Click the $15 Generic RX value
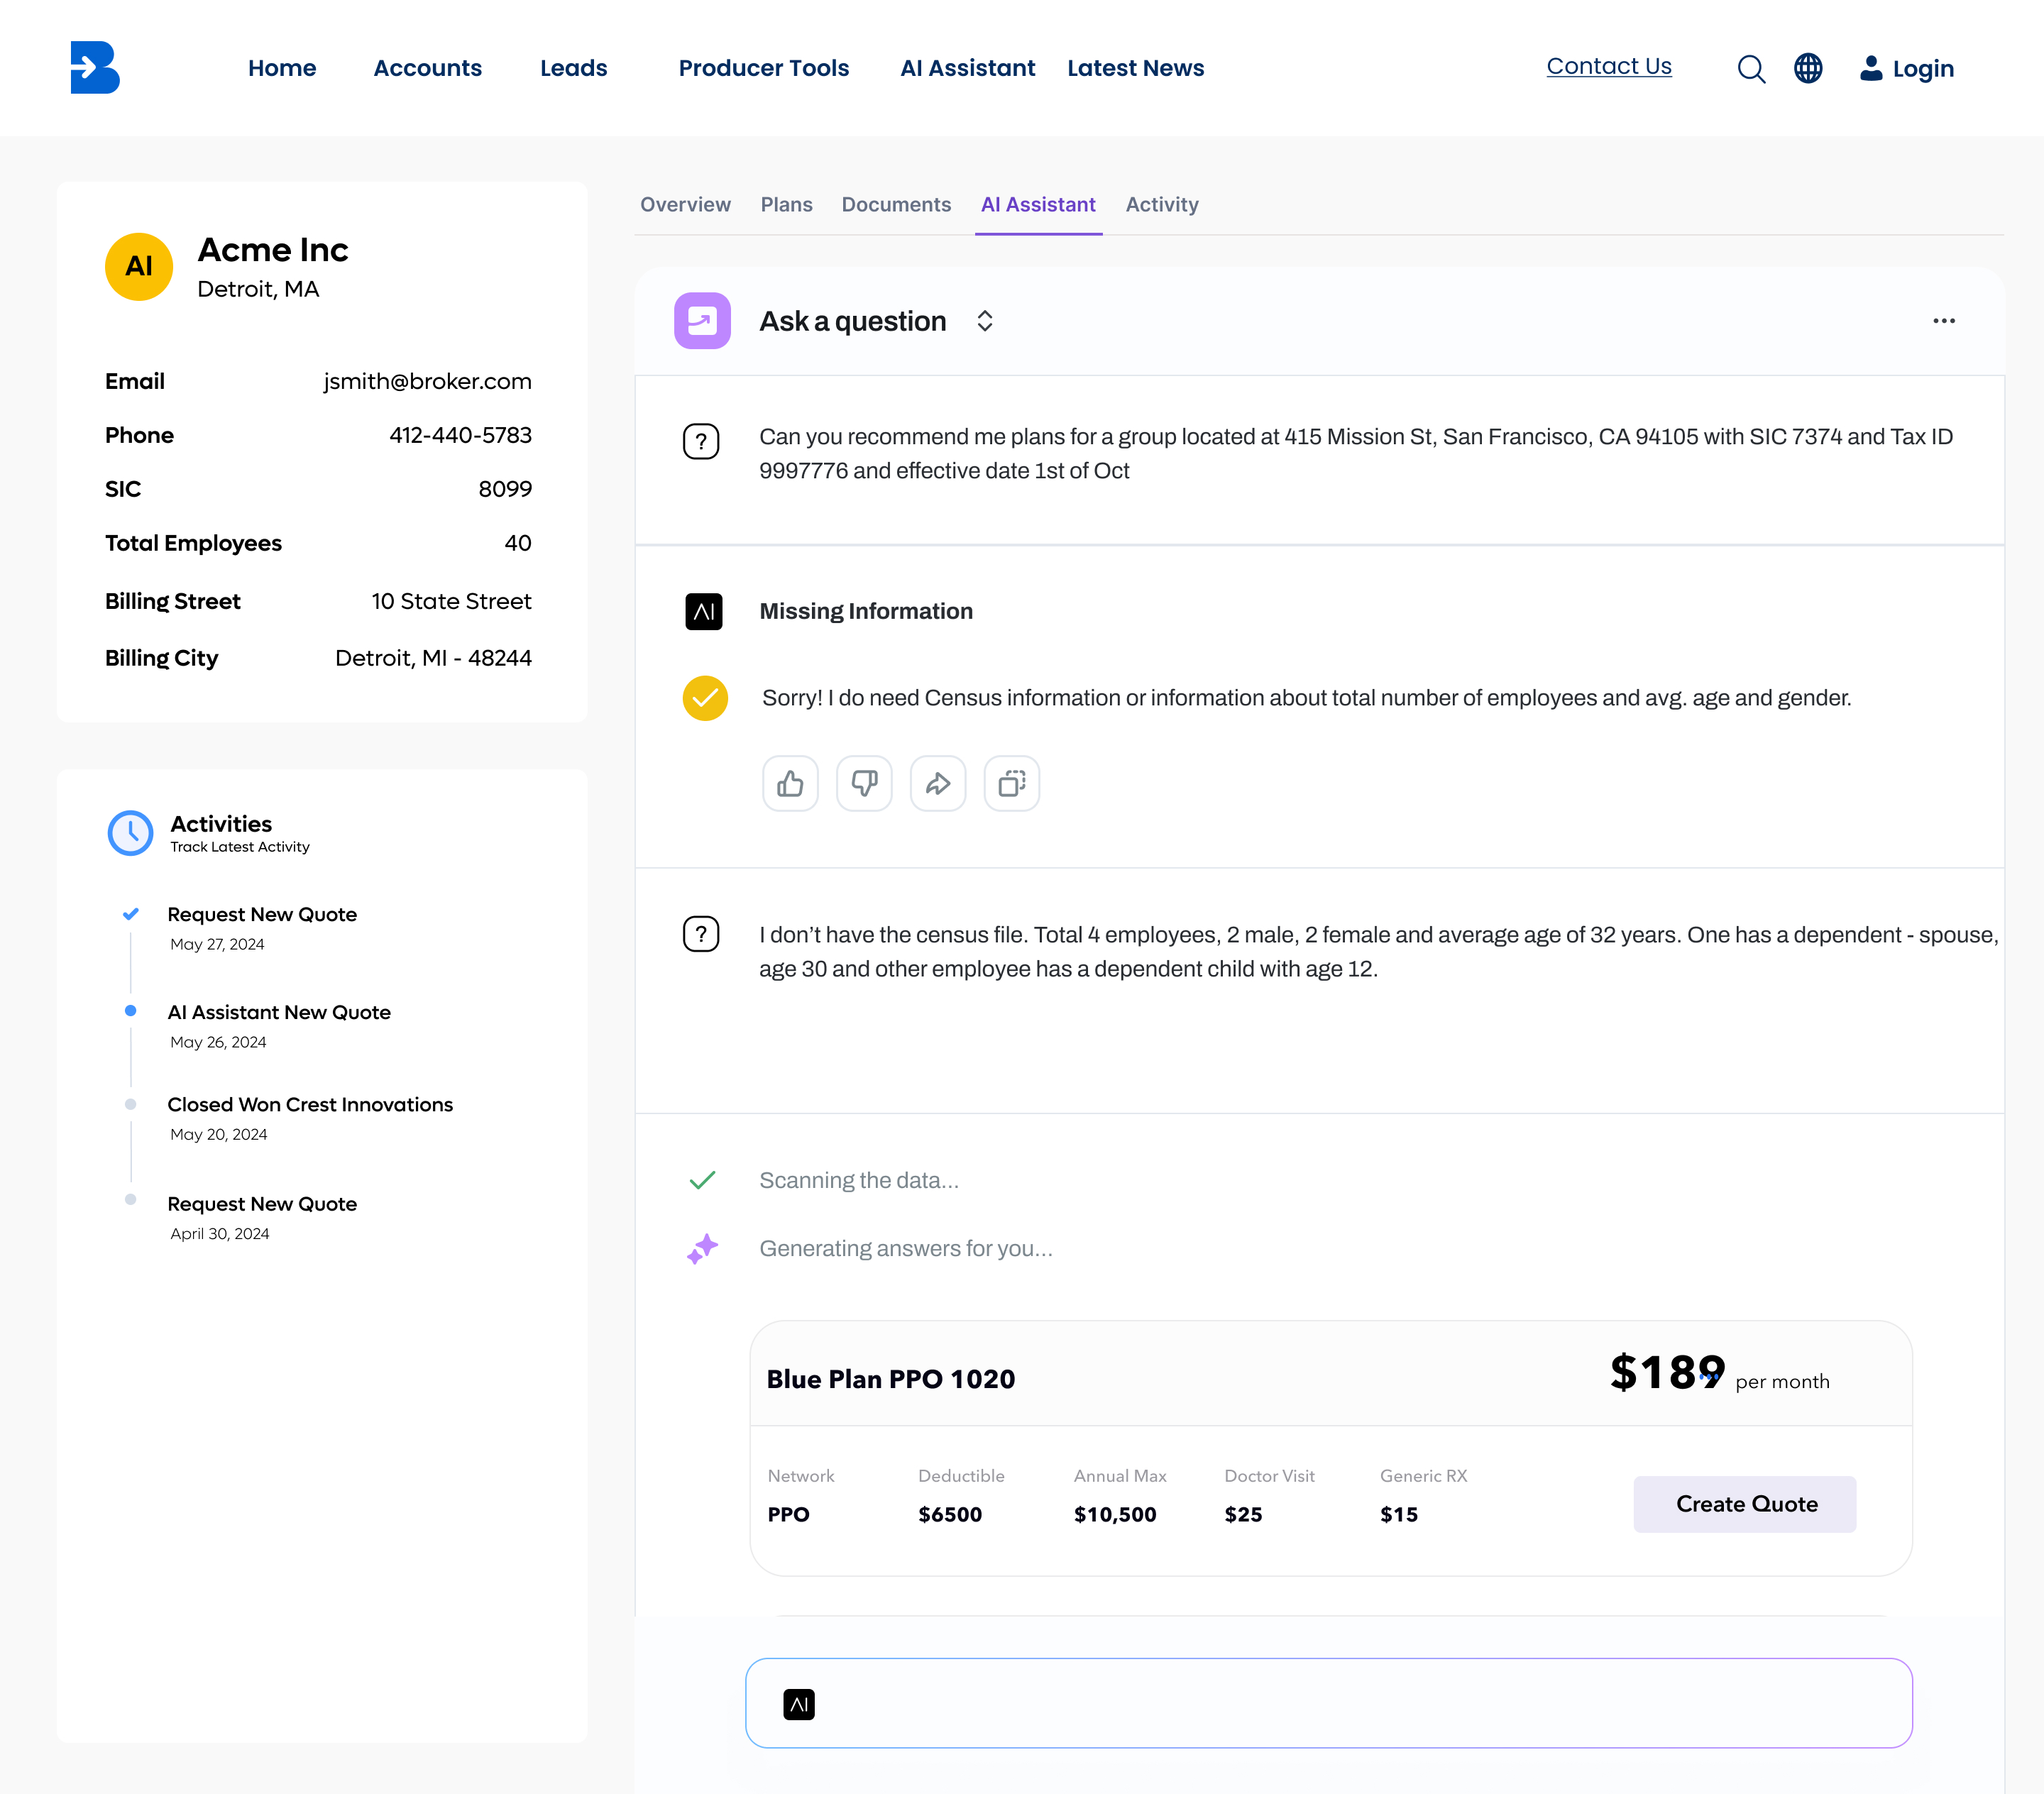This screenshot has width=2044, height=1794. (x=1399, y=1514)
